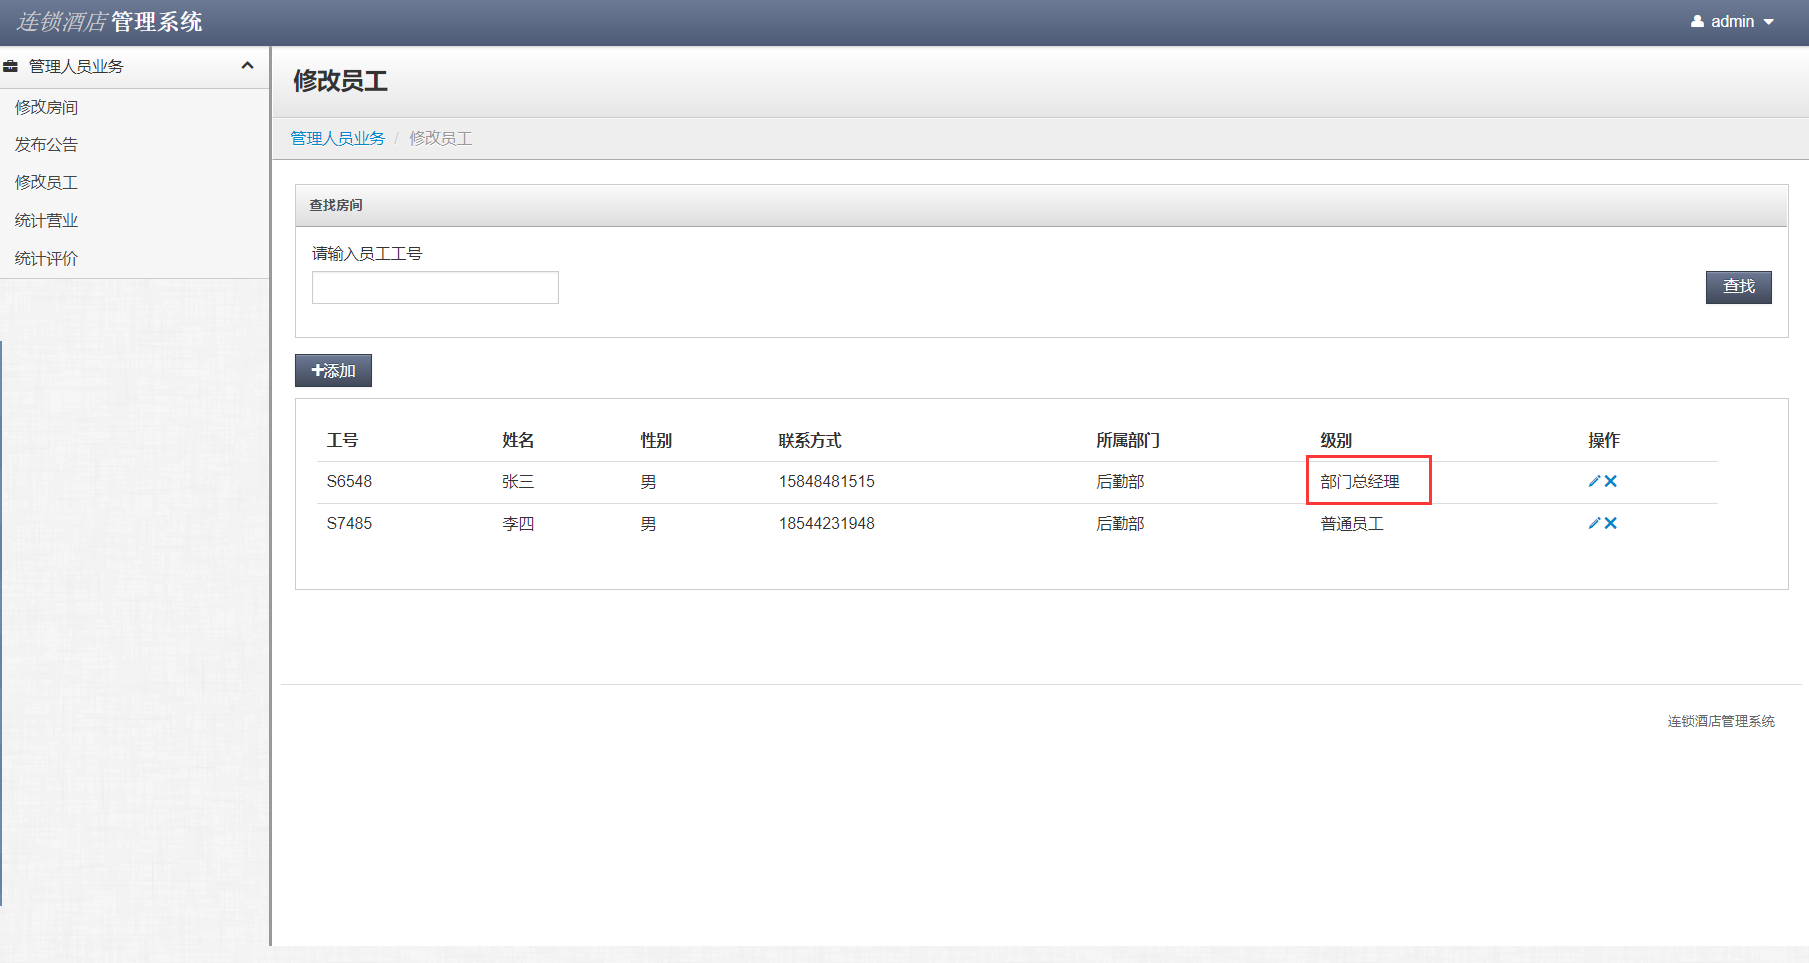
Task: Click 张三's 后勤部 department cell
Action: tap(1120, 482)
